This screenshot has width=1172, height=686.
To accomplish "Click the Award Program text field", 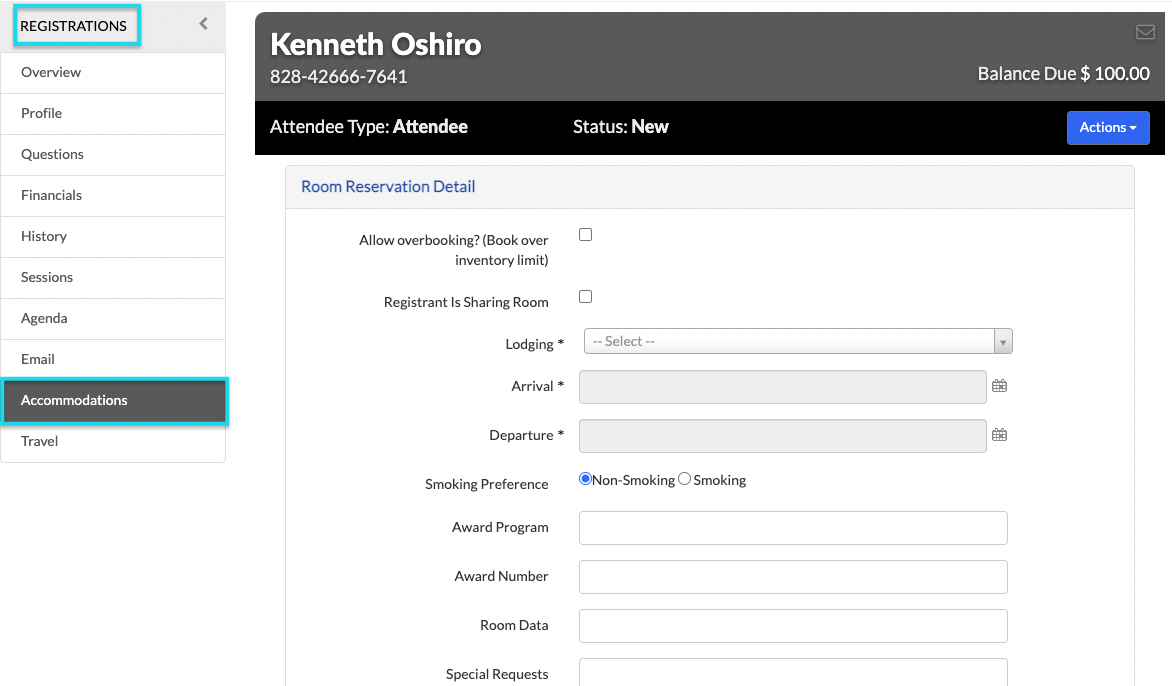I will 793,528.
